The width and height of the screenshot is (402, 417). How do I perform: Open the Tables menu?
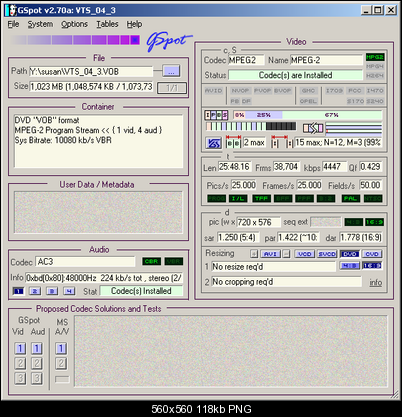(x=107, y=24)
